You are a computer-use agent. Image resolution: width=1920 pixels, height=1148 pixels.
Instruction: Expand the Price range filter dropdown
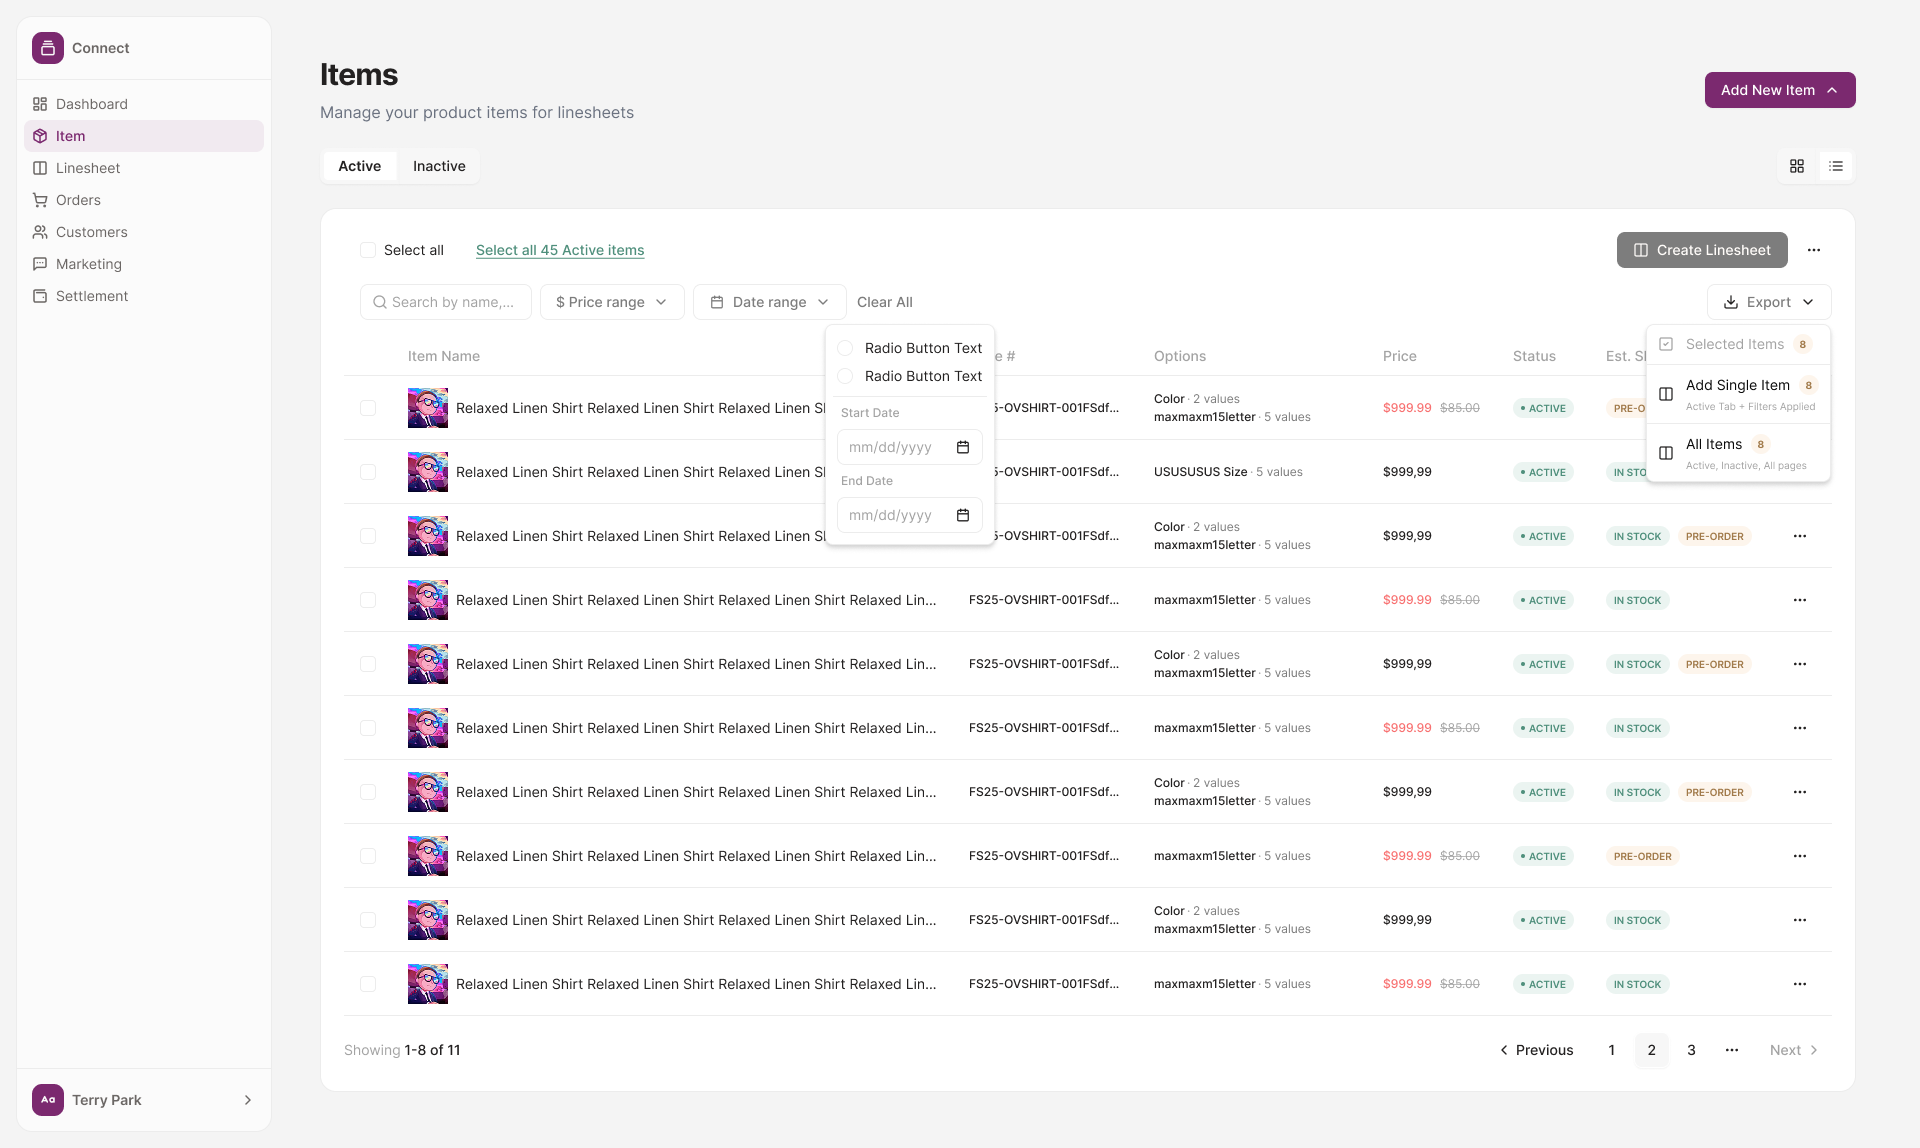tap(612, 302)
